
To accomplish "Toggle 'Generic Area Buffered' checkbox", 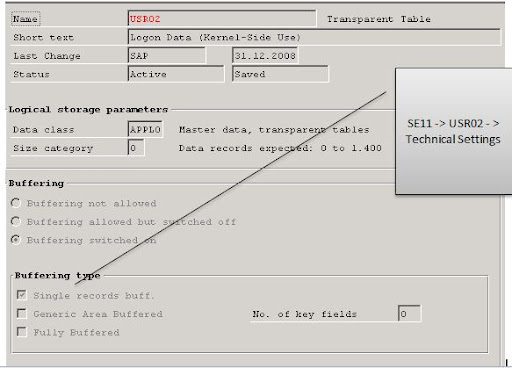I will click(22, 313).
